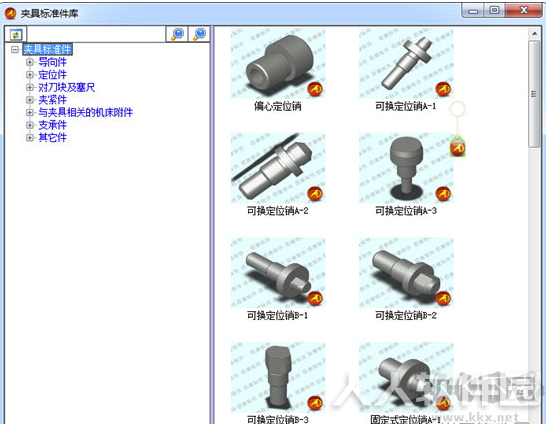Click the red badge on 可换定位销A-3
The image size is (546, 424).
[443, 194]
